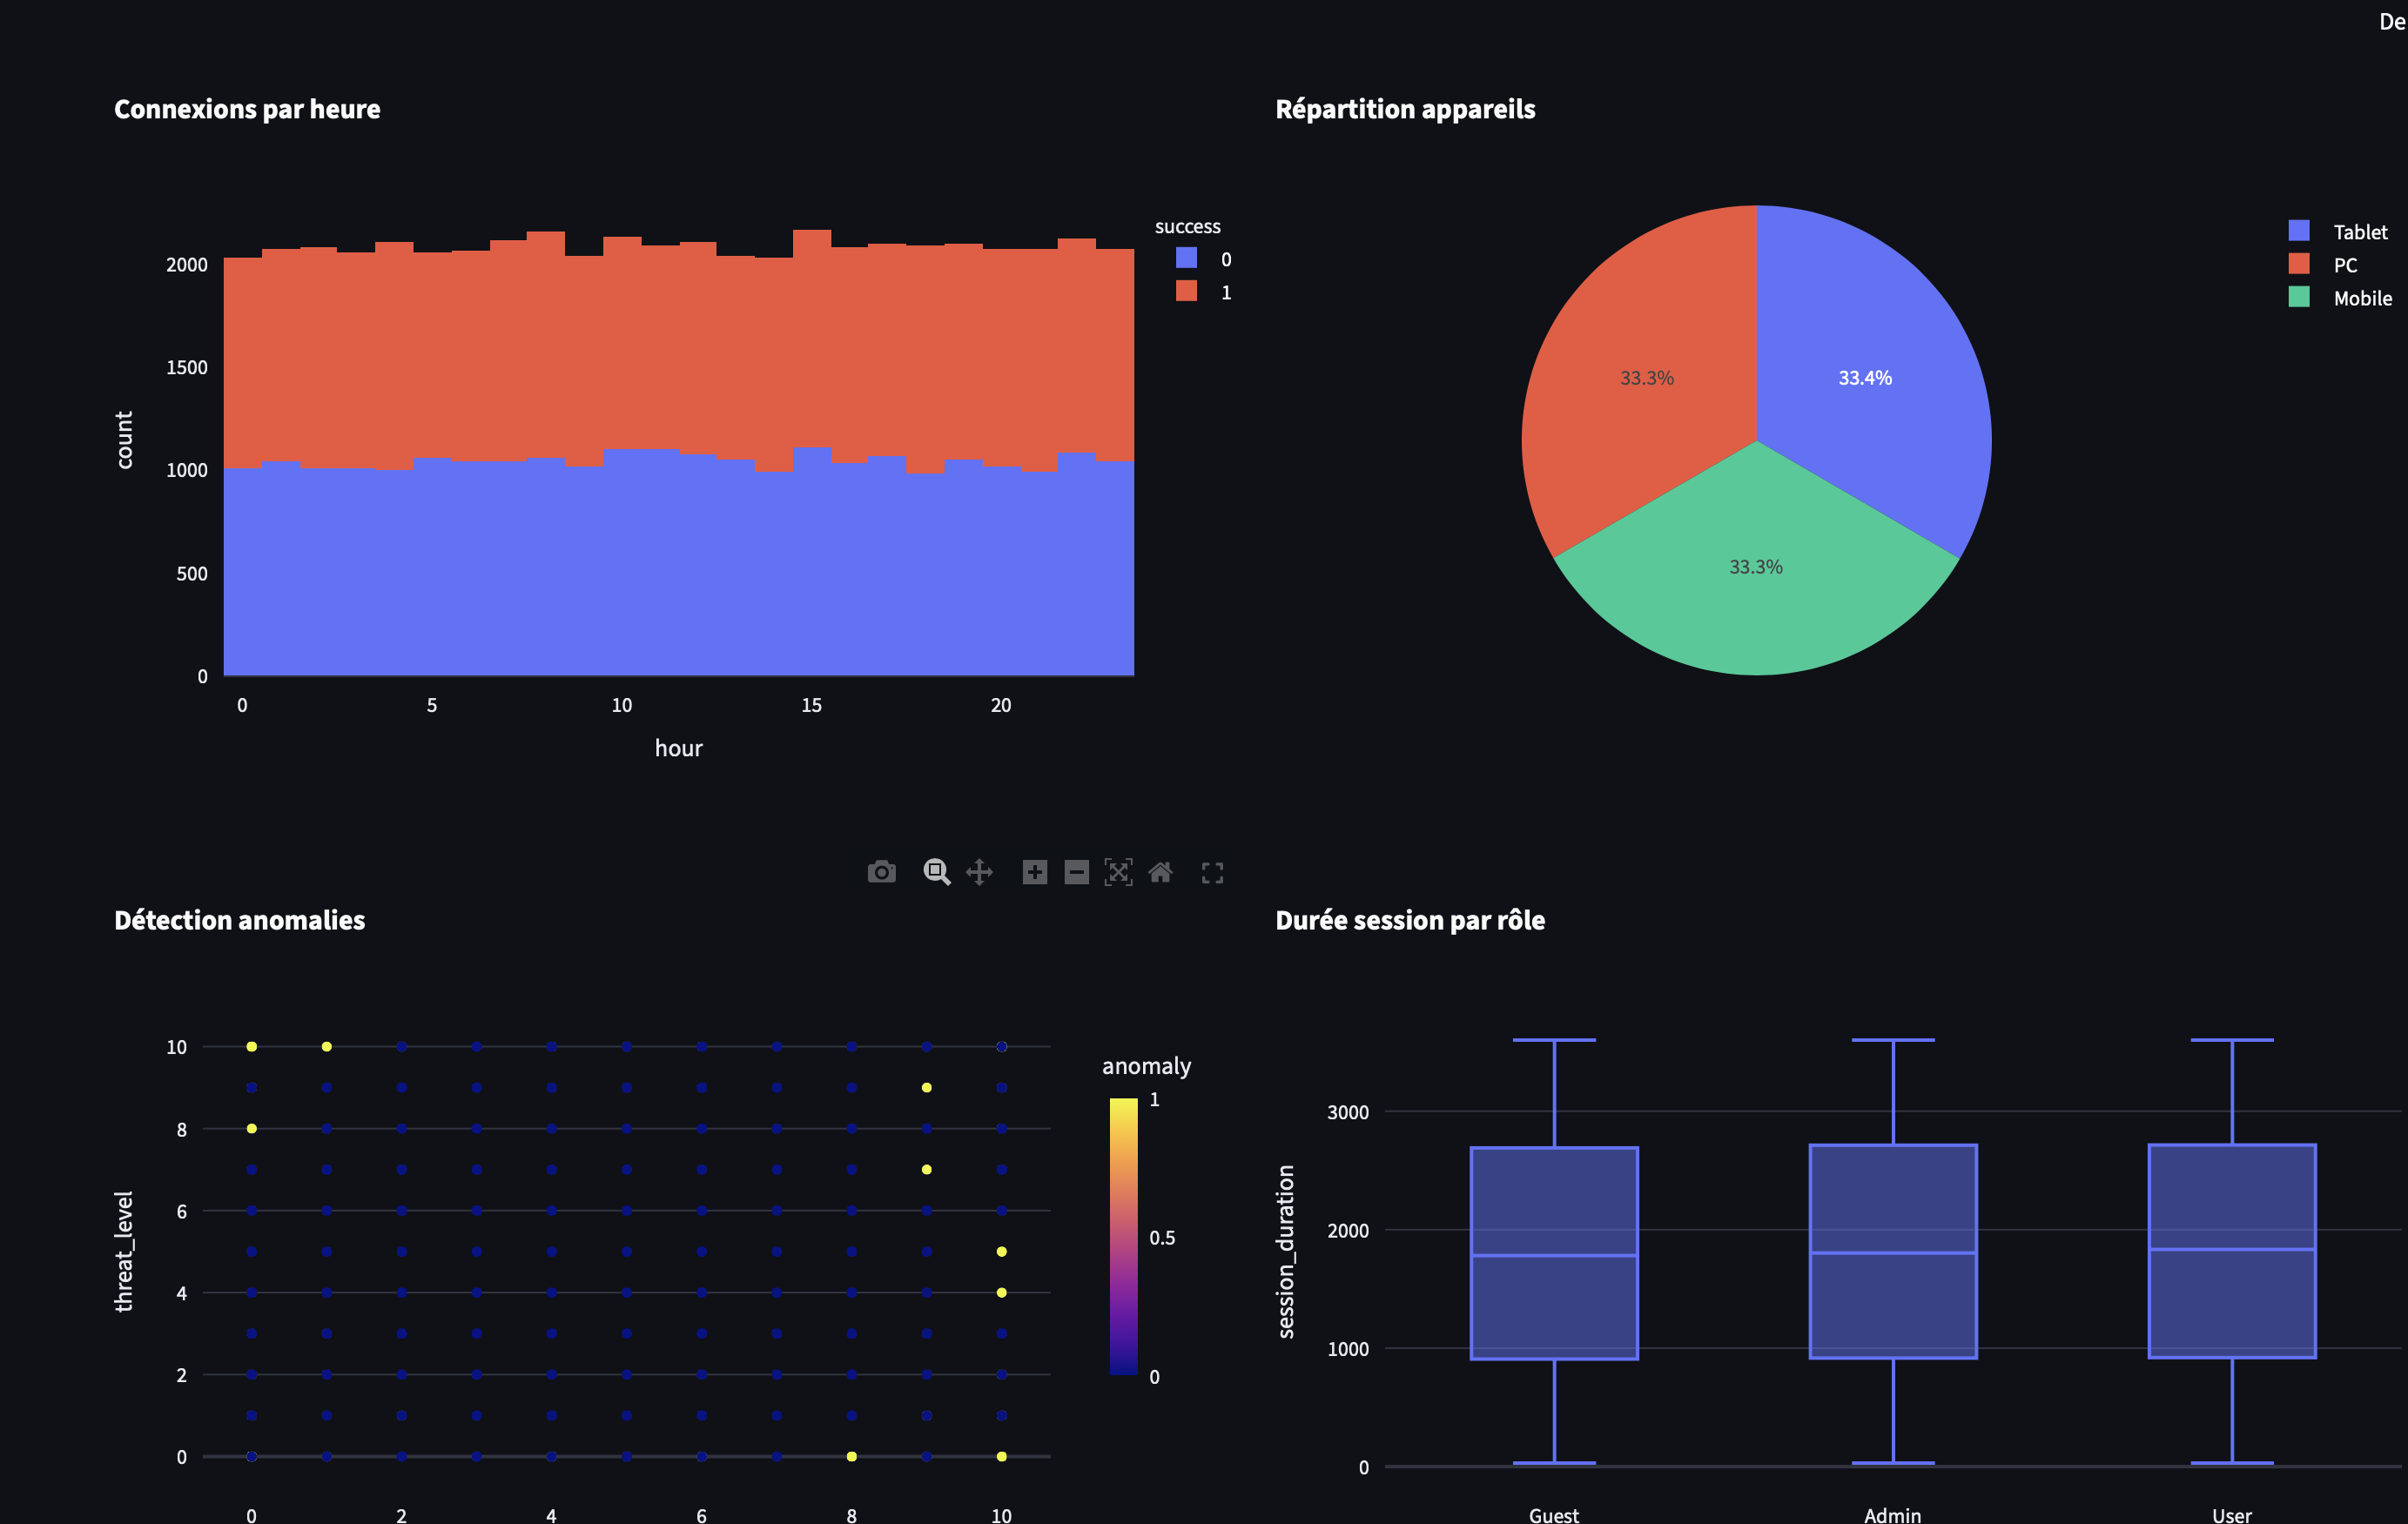Click the 'Détection anomalies' heading
Viewport: 2408px width, 1524px height.
tap(239, 920)
